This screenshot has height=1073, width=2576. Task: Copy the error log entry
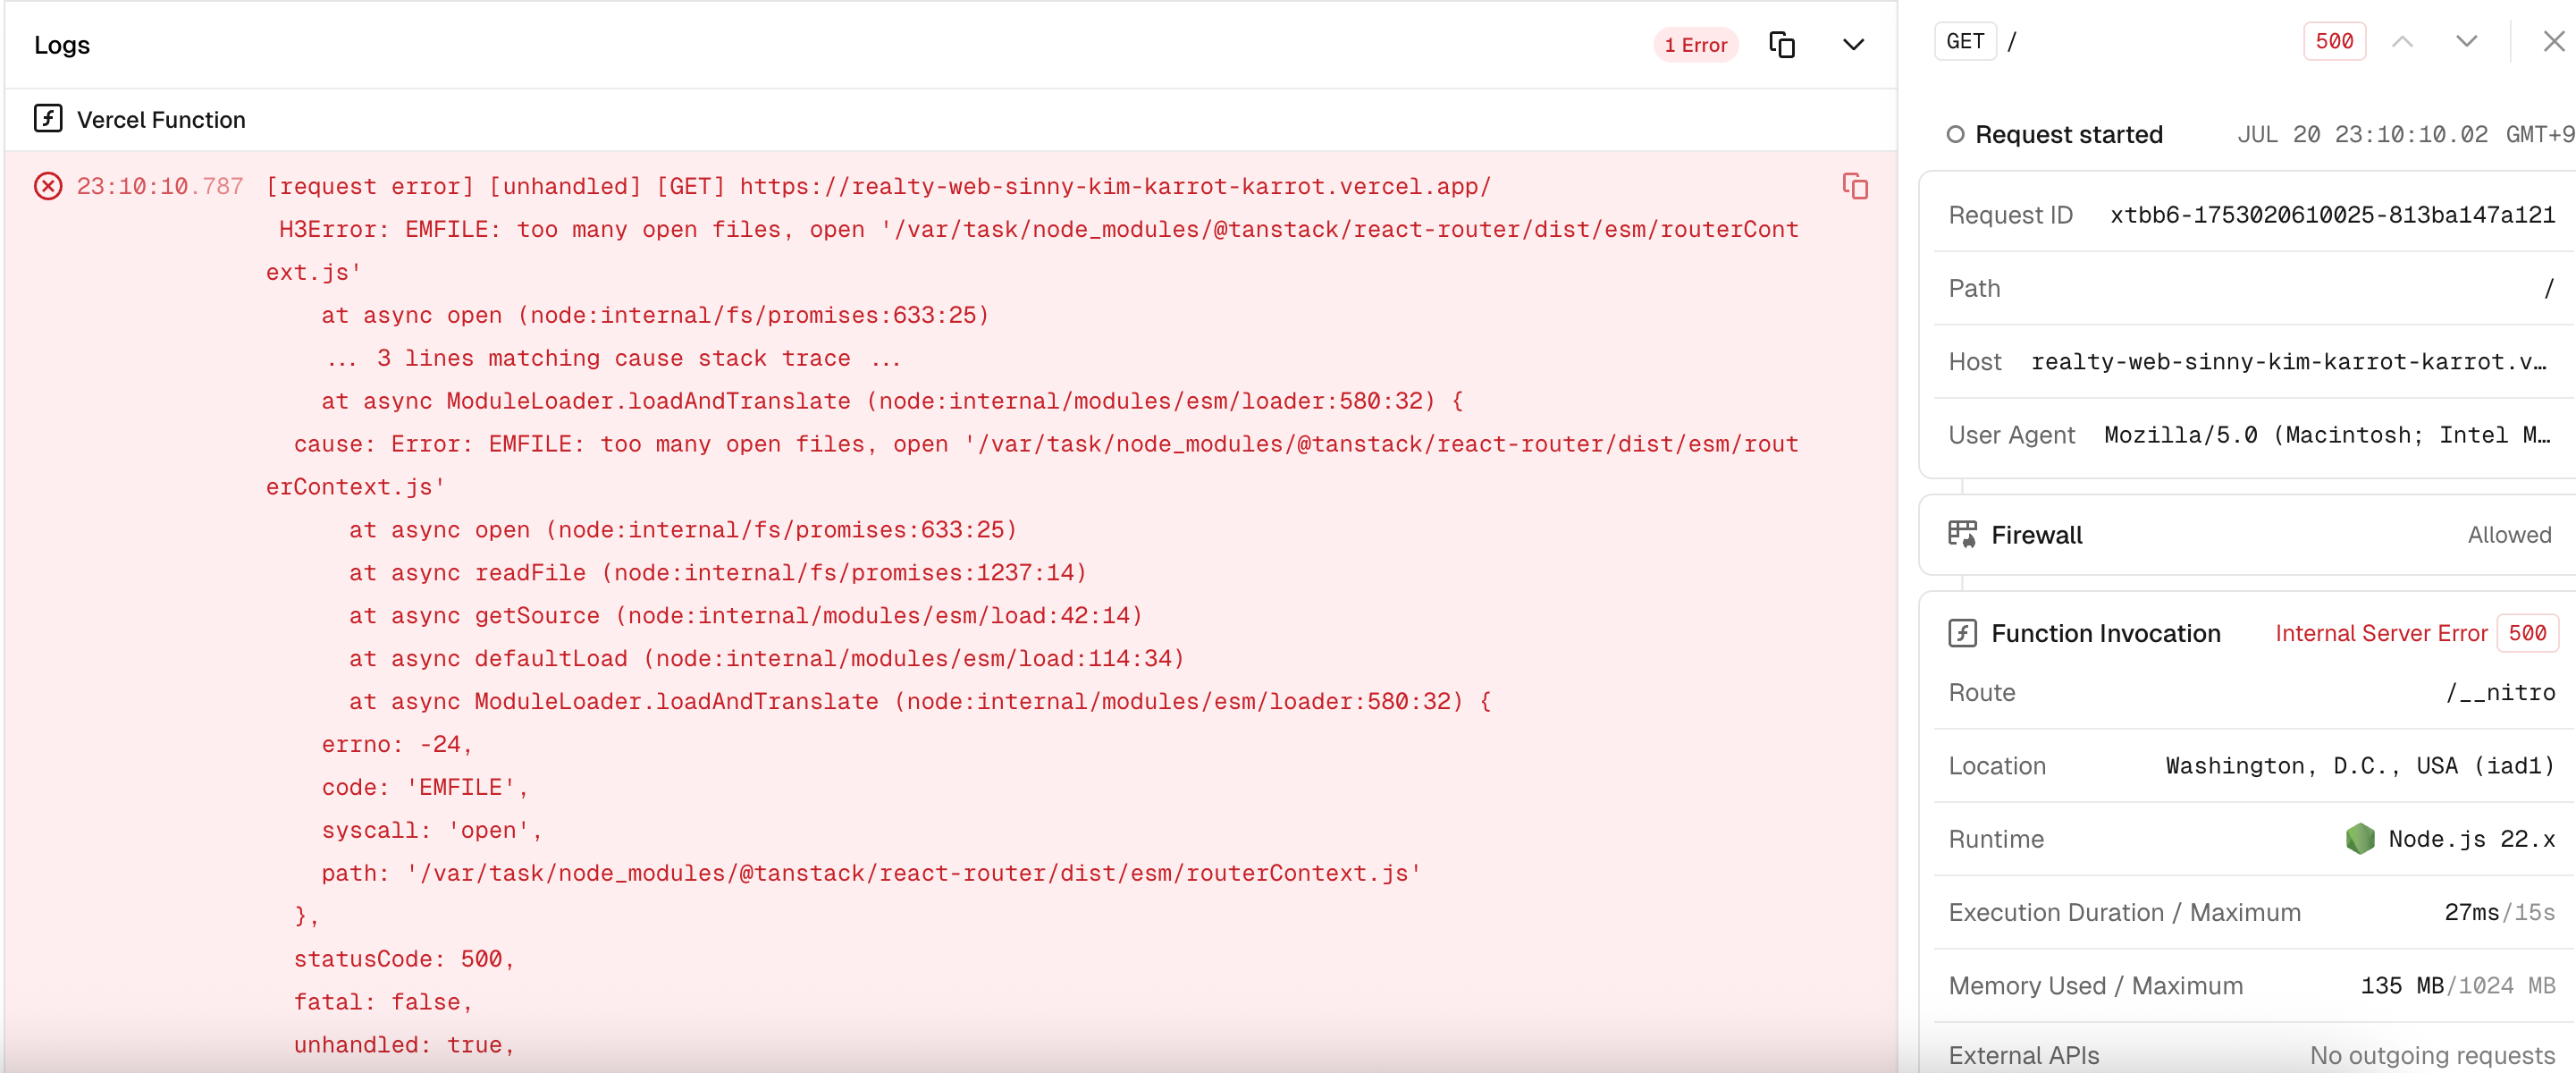(x=1855, y=186)
